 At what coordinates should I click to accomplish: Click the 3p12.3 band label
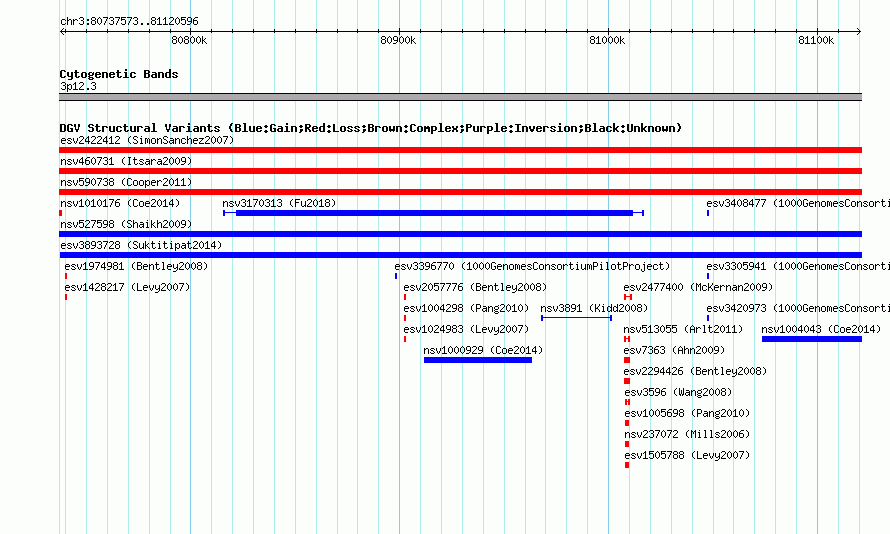[78, 86]
